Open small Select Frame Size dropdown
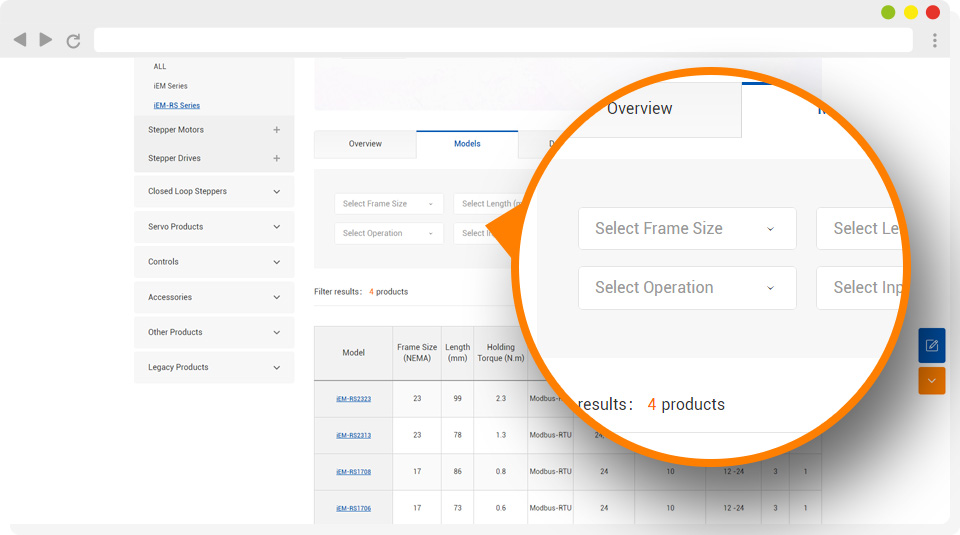 click(x=389, y=204)
